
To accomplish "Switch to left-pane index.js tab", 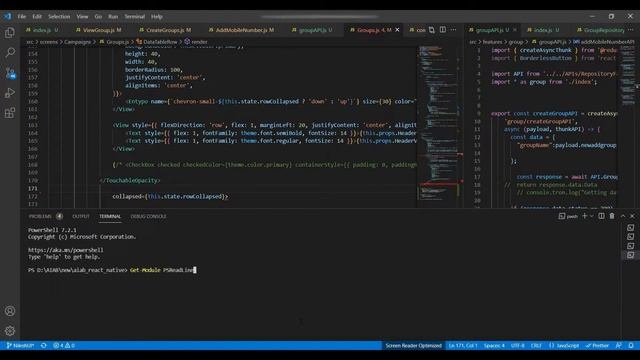I will (42, 30).
